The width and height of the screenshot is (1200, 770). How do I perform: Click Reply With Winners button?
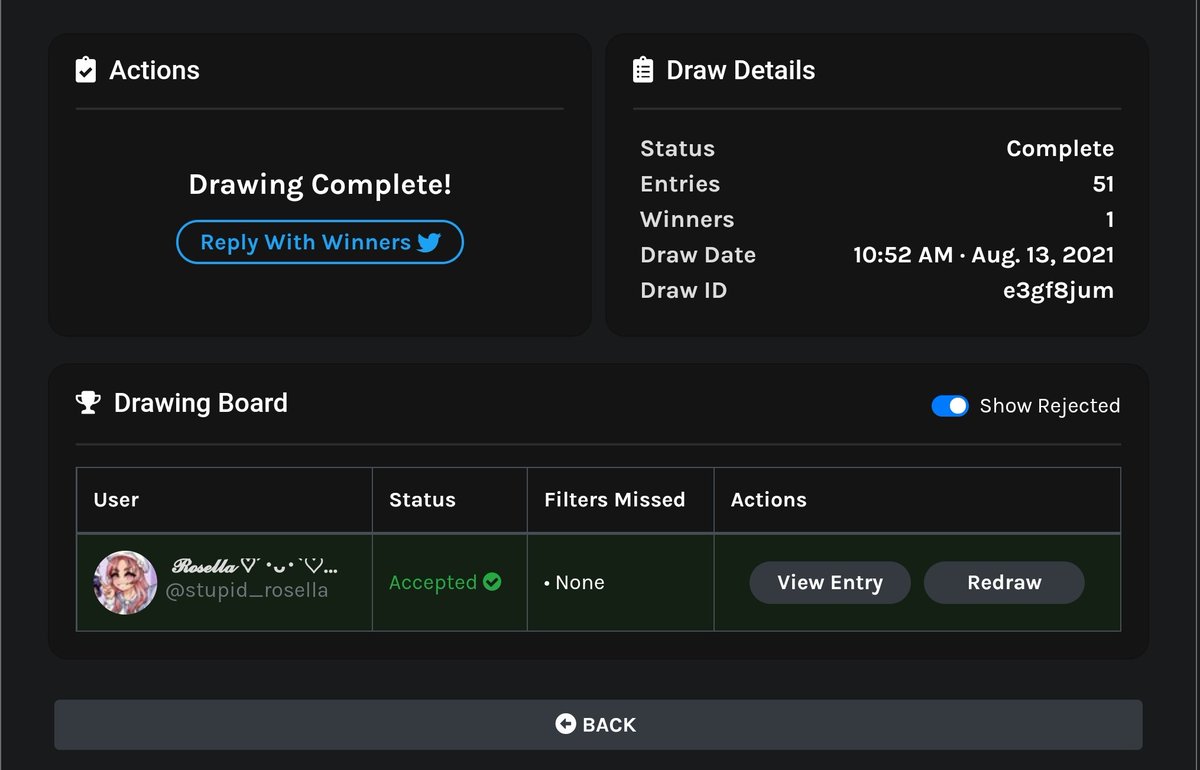(x=320, y=242)
